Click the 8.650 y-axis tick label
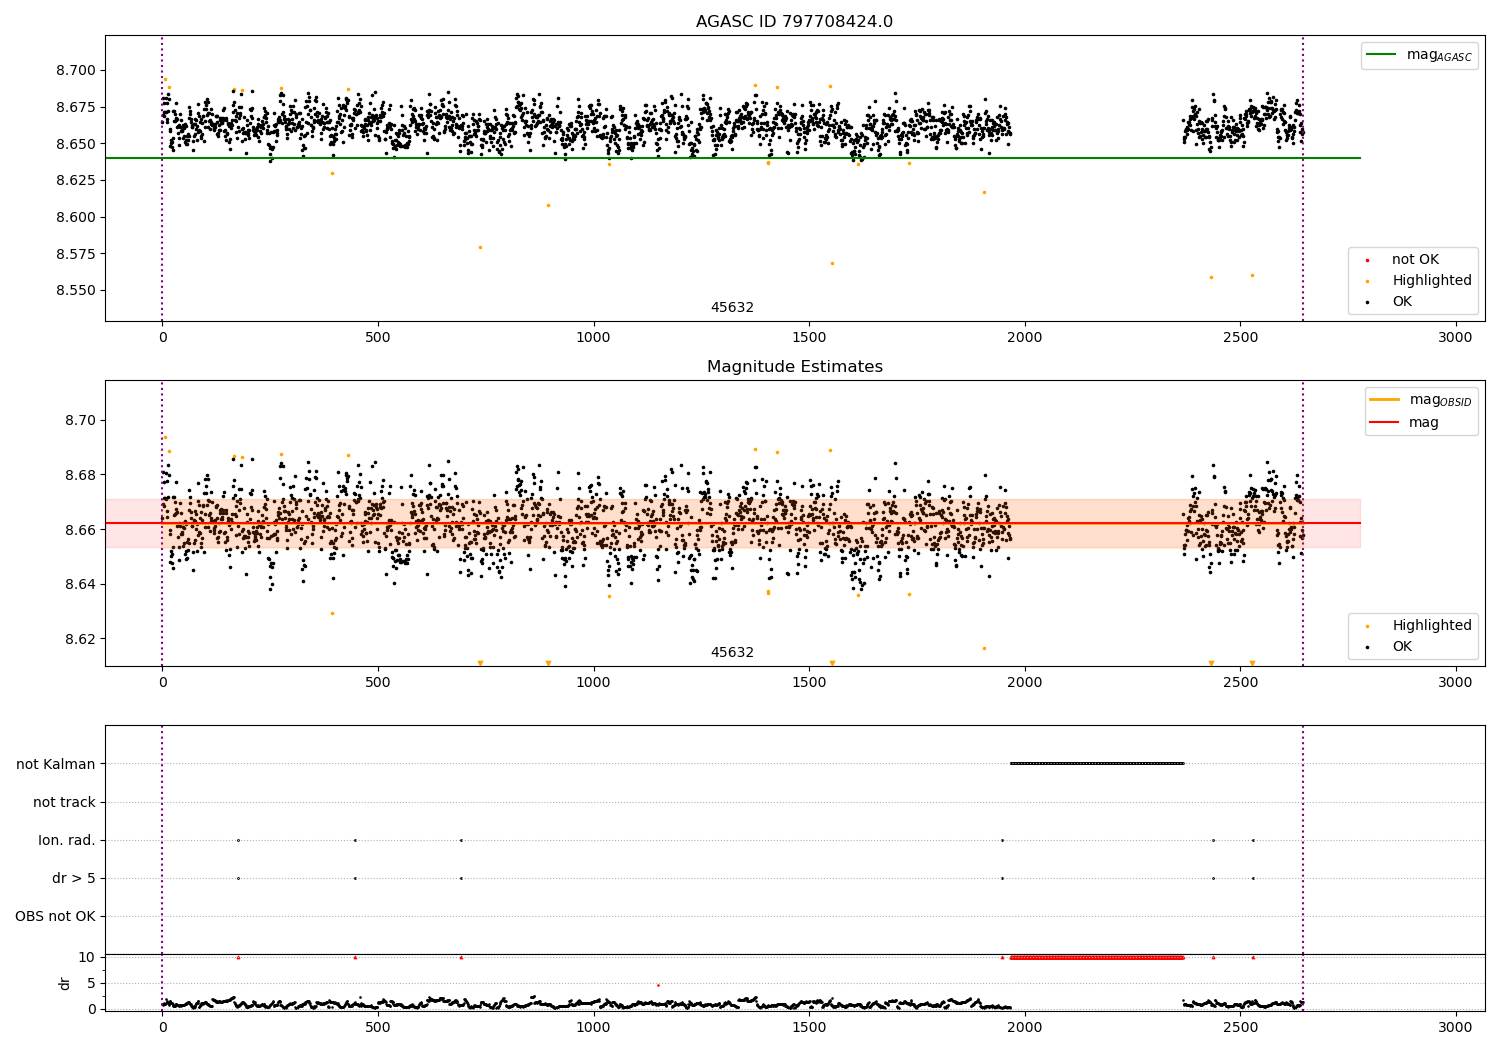This screenshot has width=1500, height=1050. pyautogui.click(x=76, y=144)
